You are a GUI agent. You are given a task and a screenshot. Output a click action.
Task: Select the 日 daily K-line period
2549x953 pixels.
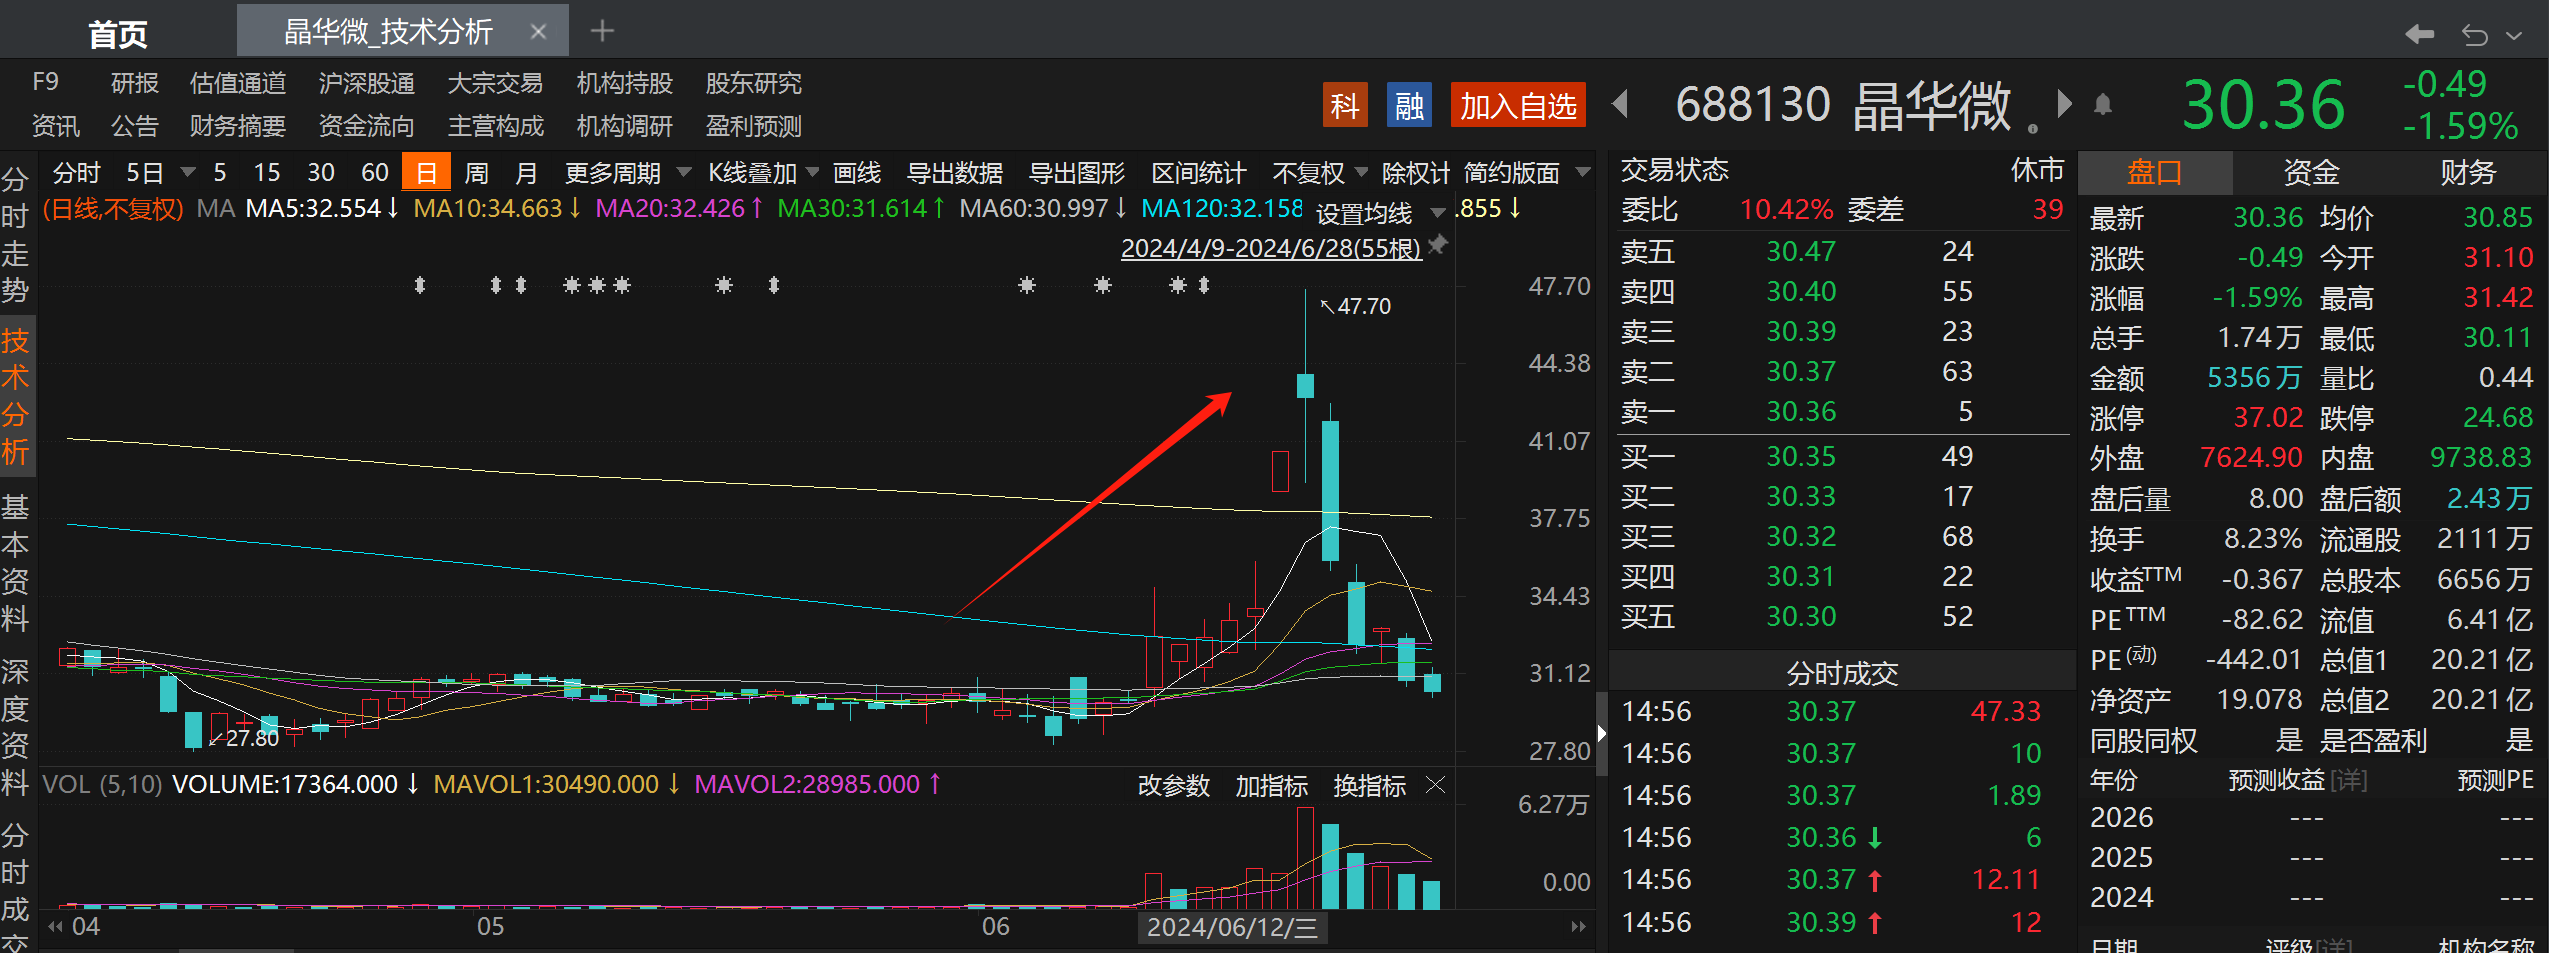coord(426,172)
